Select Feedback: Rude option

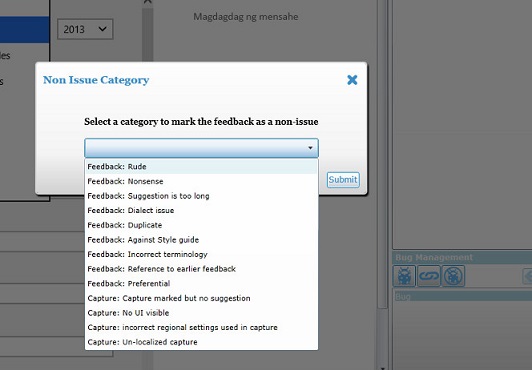[x=202, y=167]
